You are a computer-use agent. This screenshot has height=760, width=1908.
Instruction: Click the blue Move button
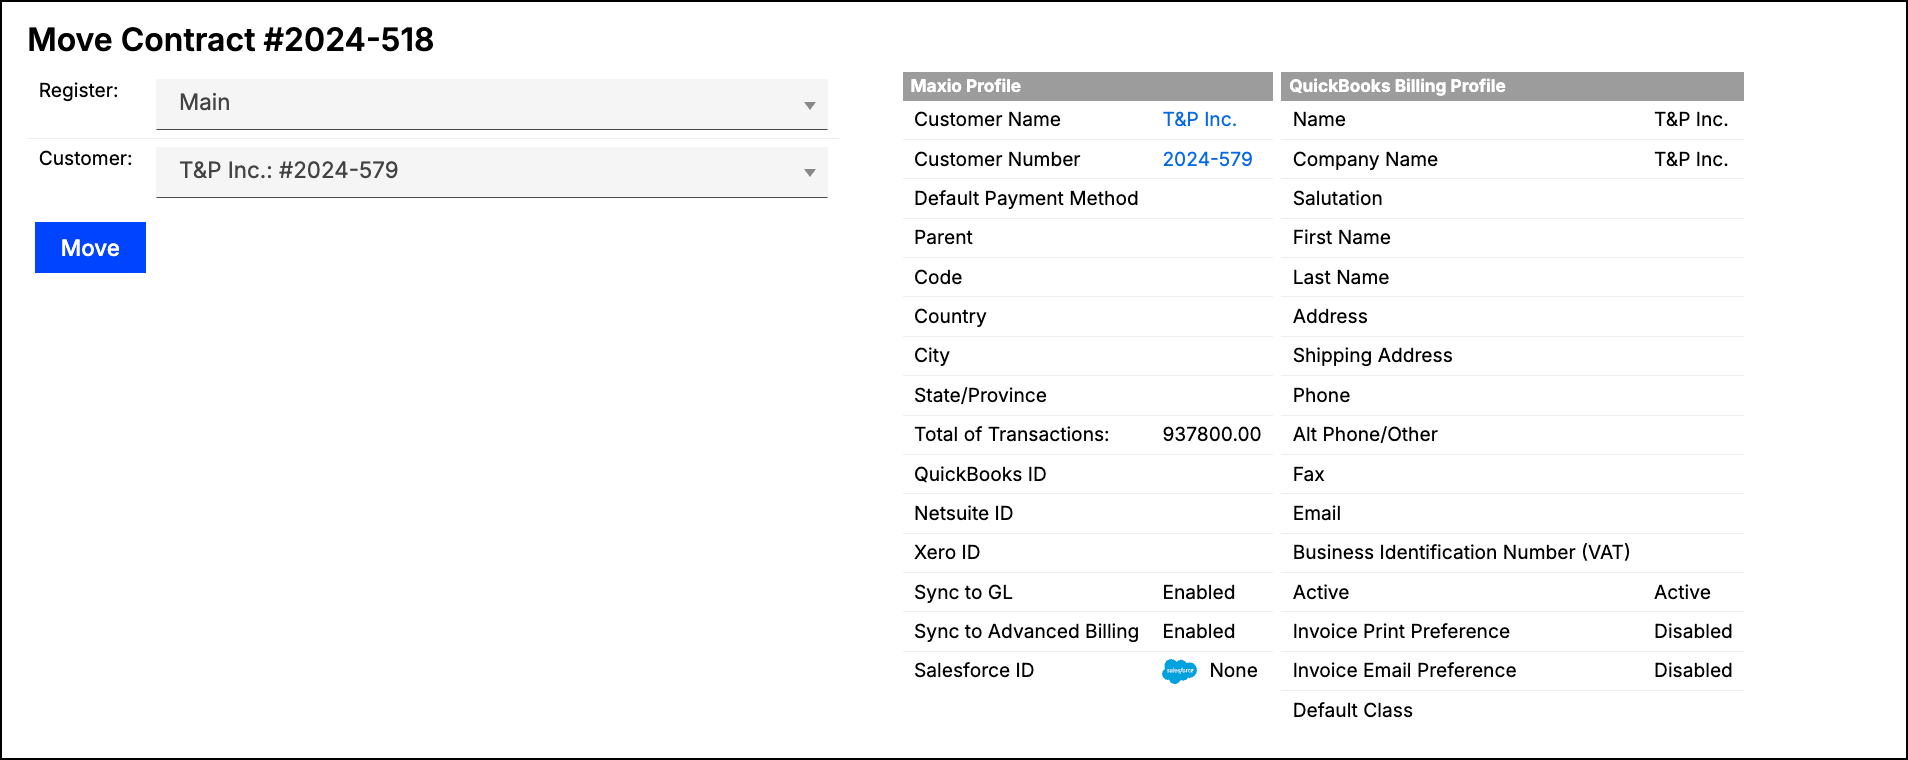pos(90,247)
